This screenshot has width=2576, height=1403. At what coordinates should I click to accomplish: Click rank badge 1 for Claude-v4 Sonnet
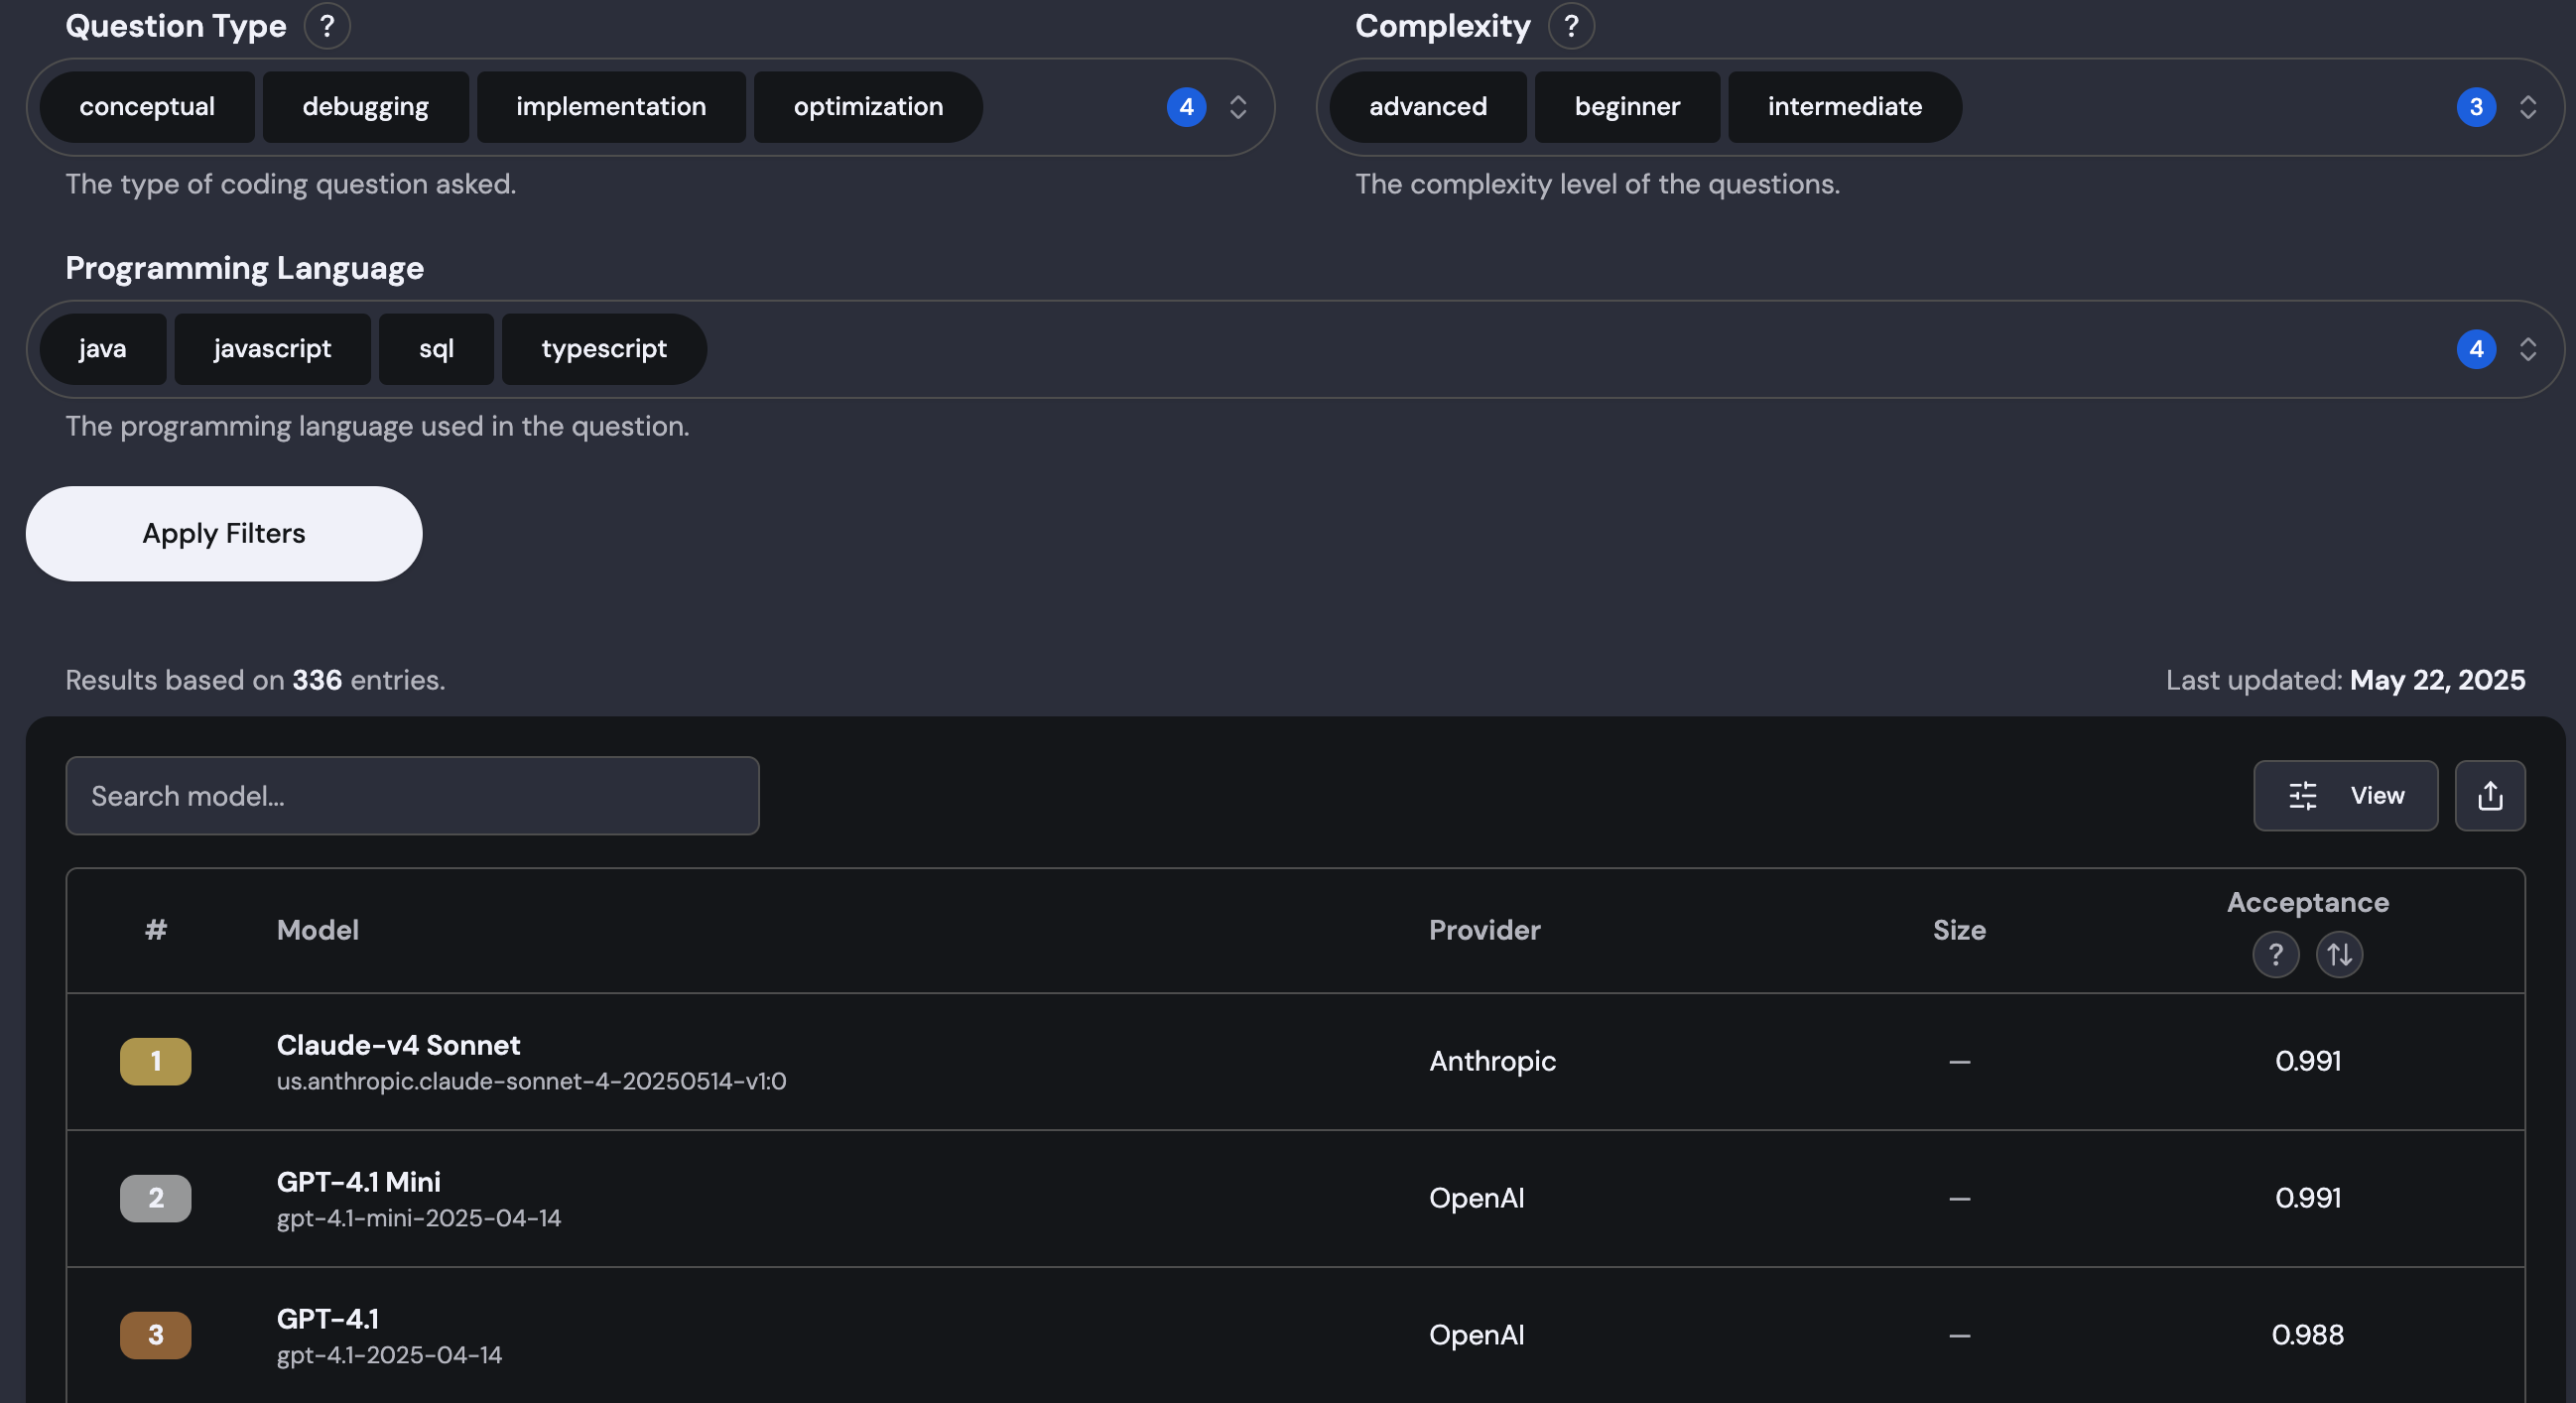tap(156, 1061)
